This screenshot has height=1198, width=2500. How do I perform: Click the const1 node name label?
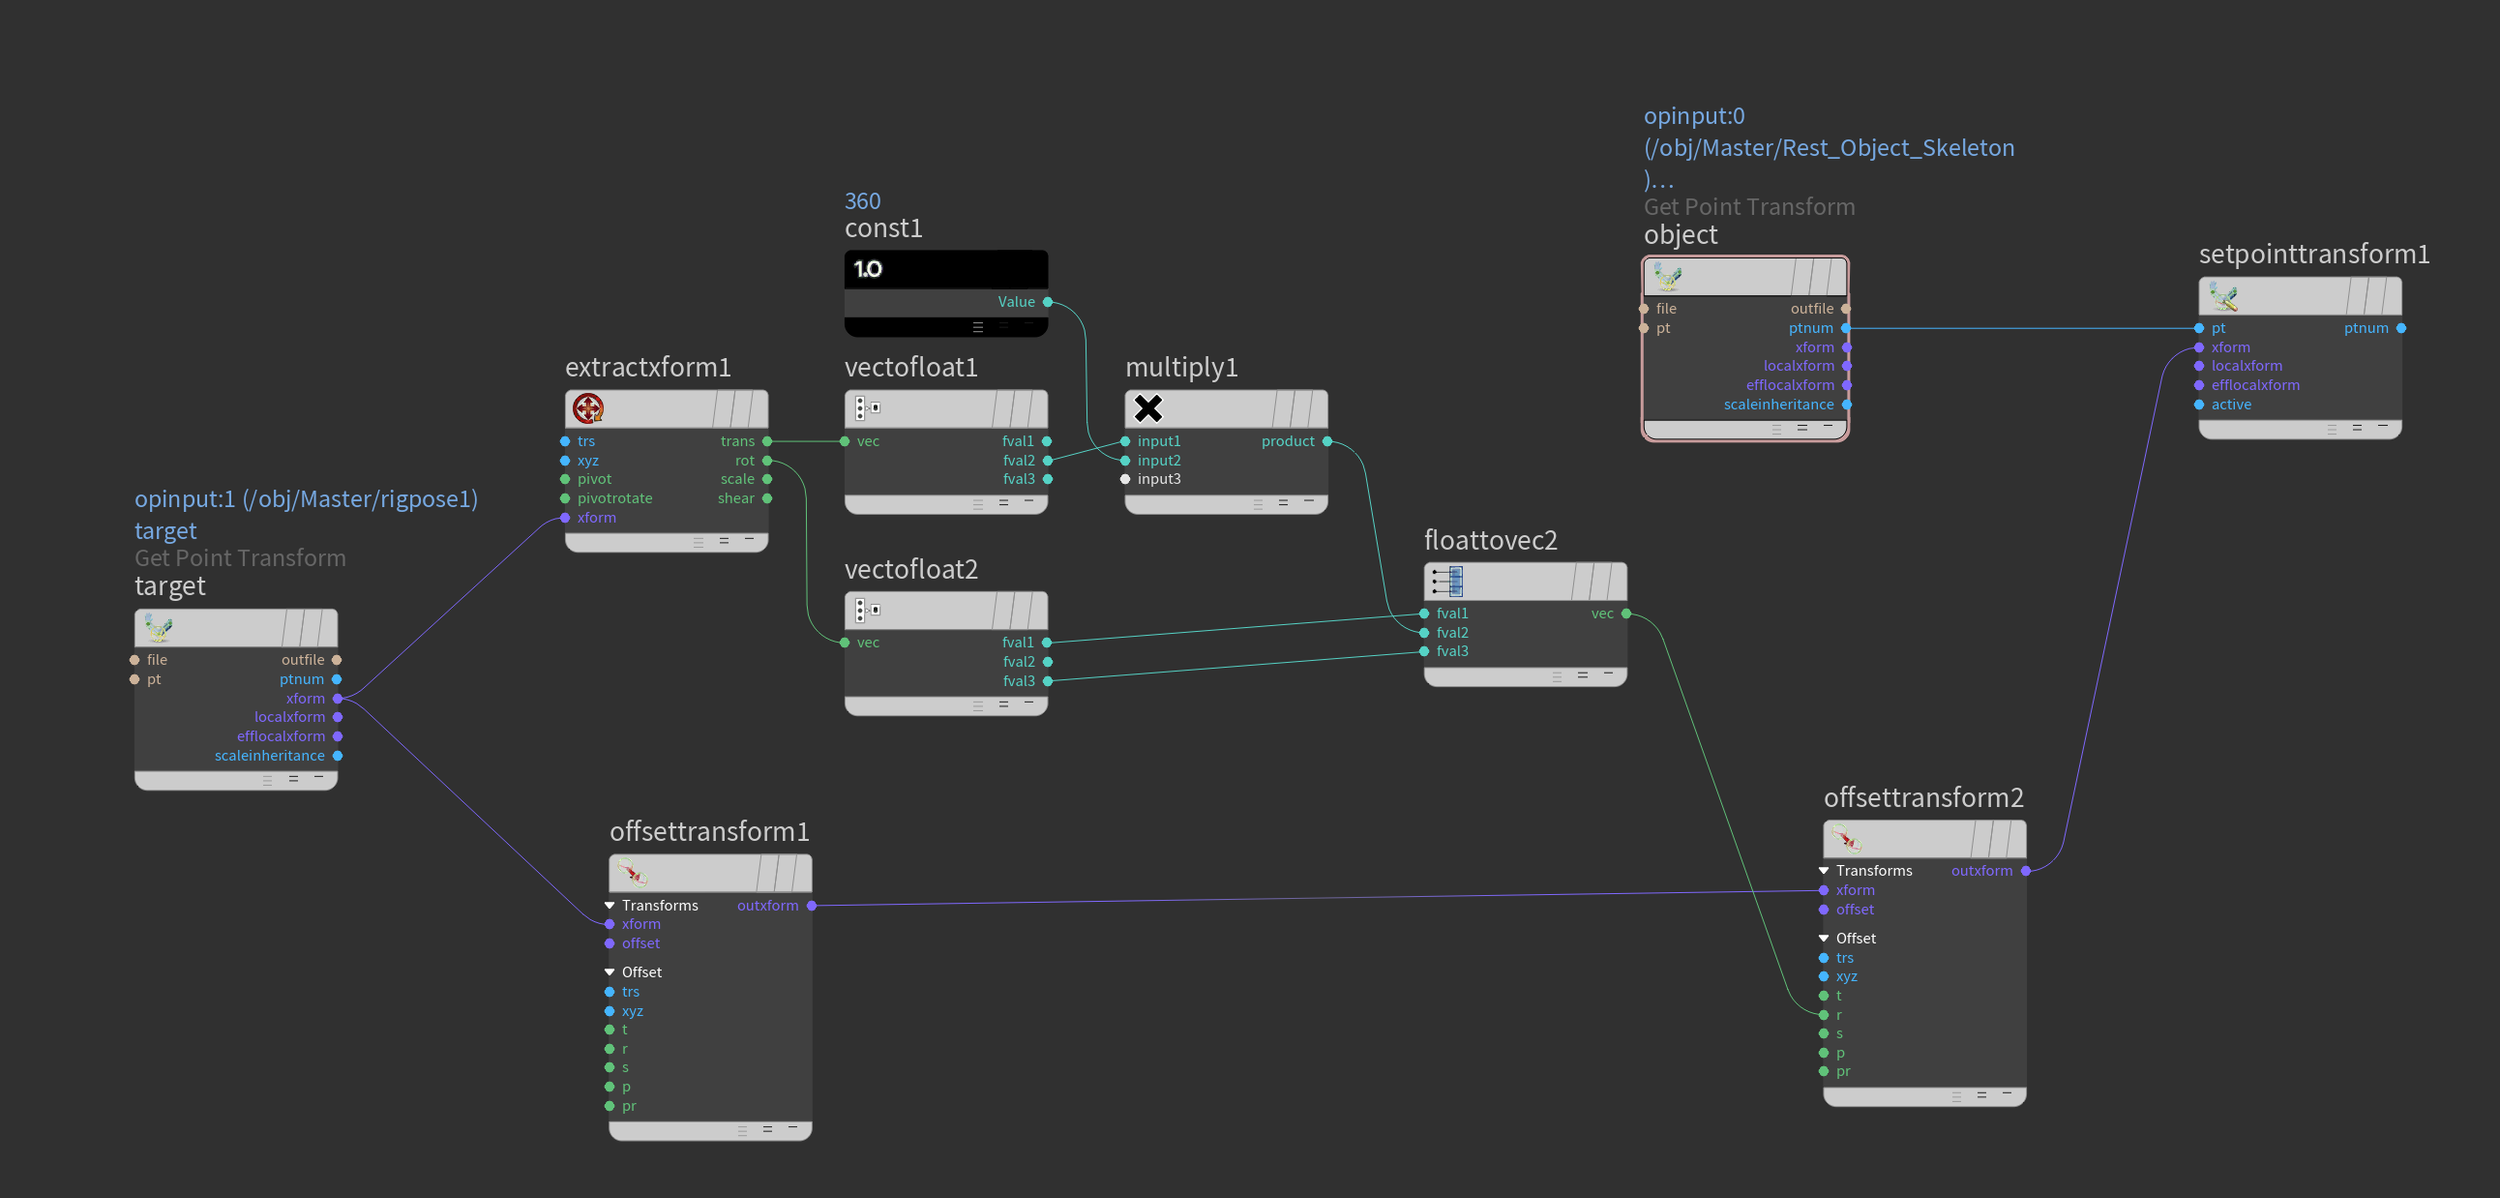pyautogui.click(x=883, y=229)
